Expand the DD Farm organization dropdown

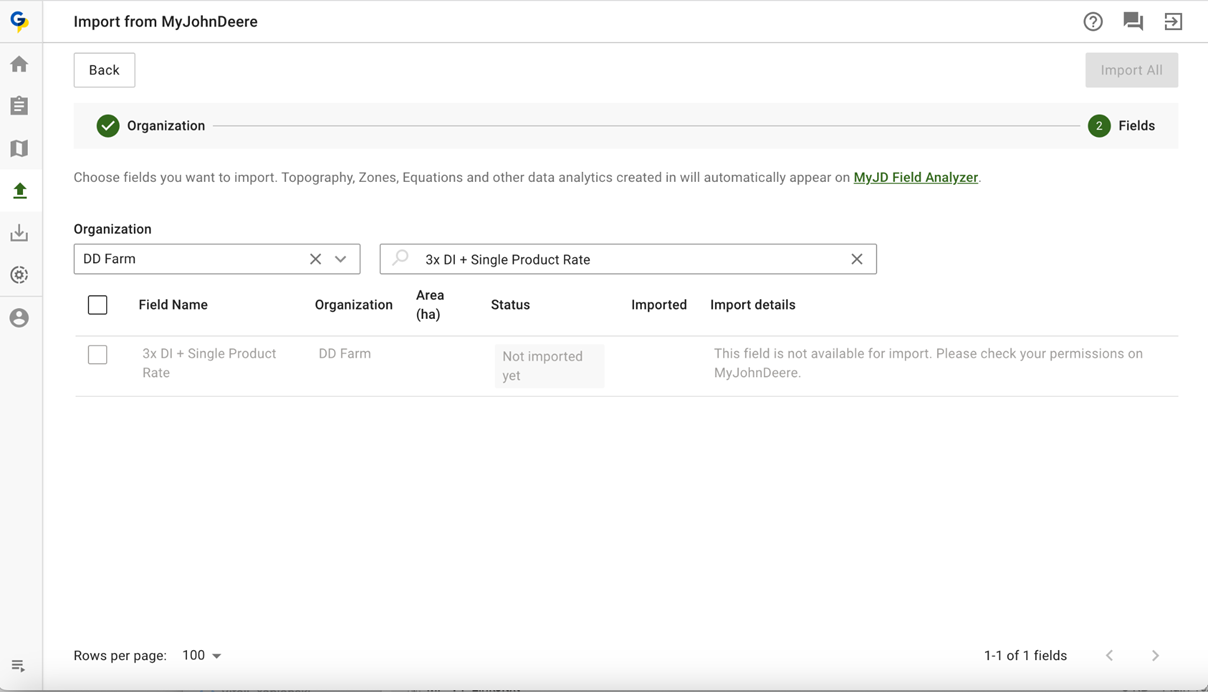point(341,259)
